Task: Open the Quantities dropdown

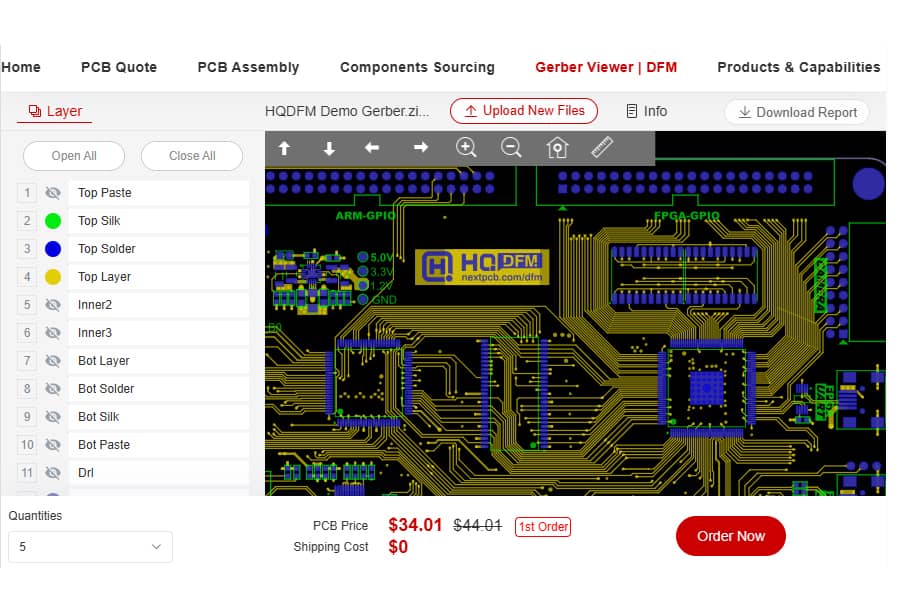Action: (90, 547)
